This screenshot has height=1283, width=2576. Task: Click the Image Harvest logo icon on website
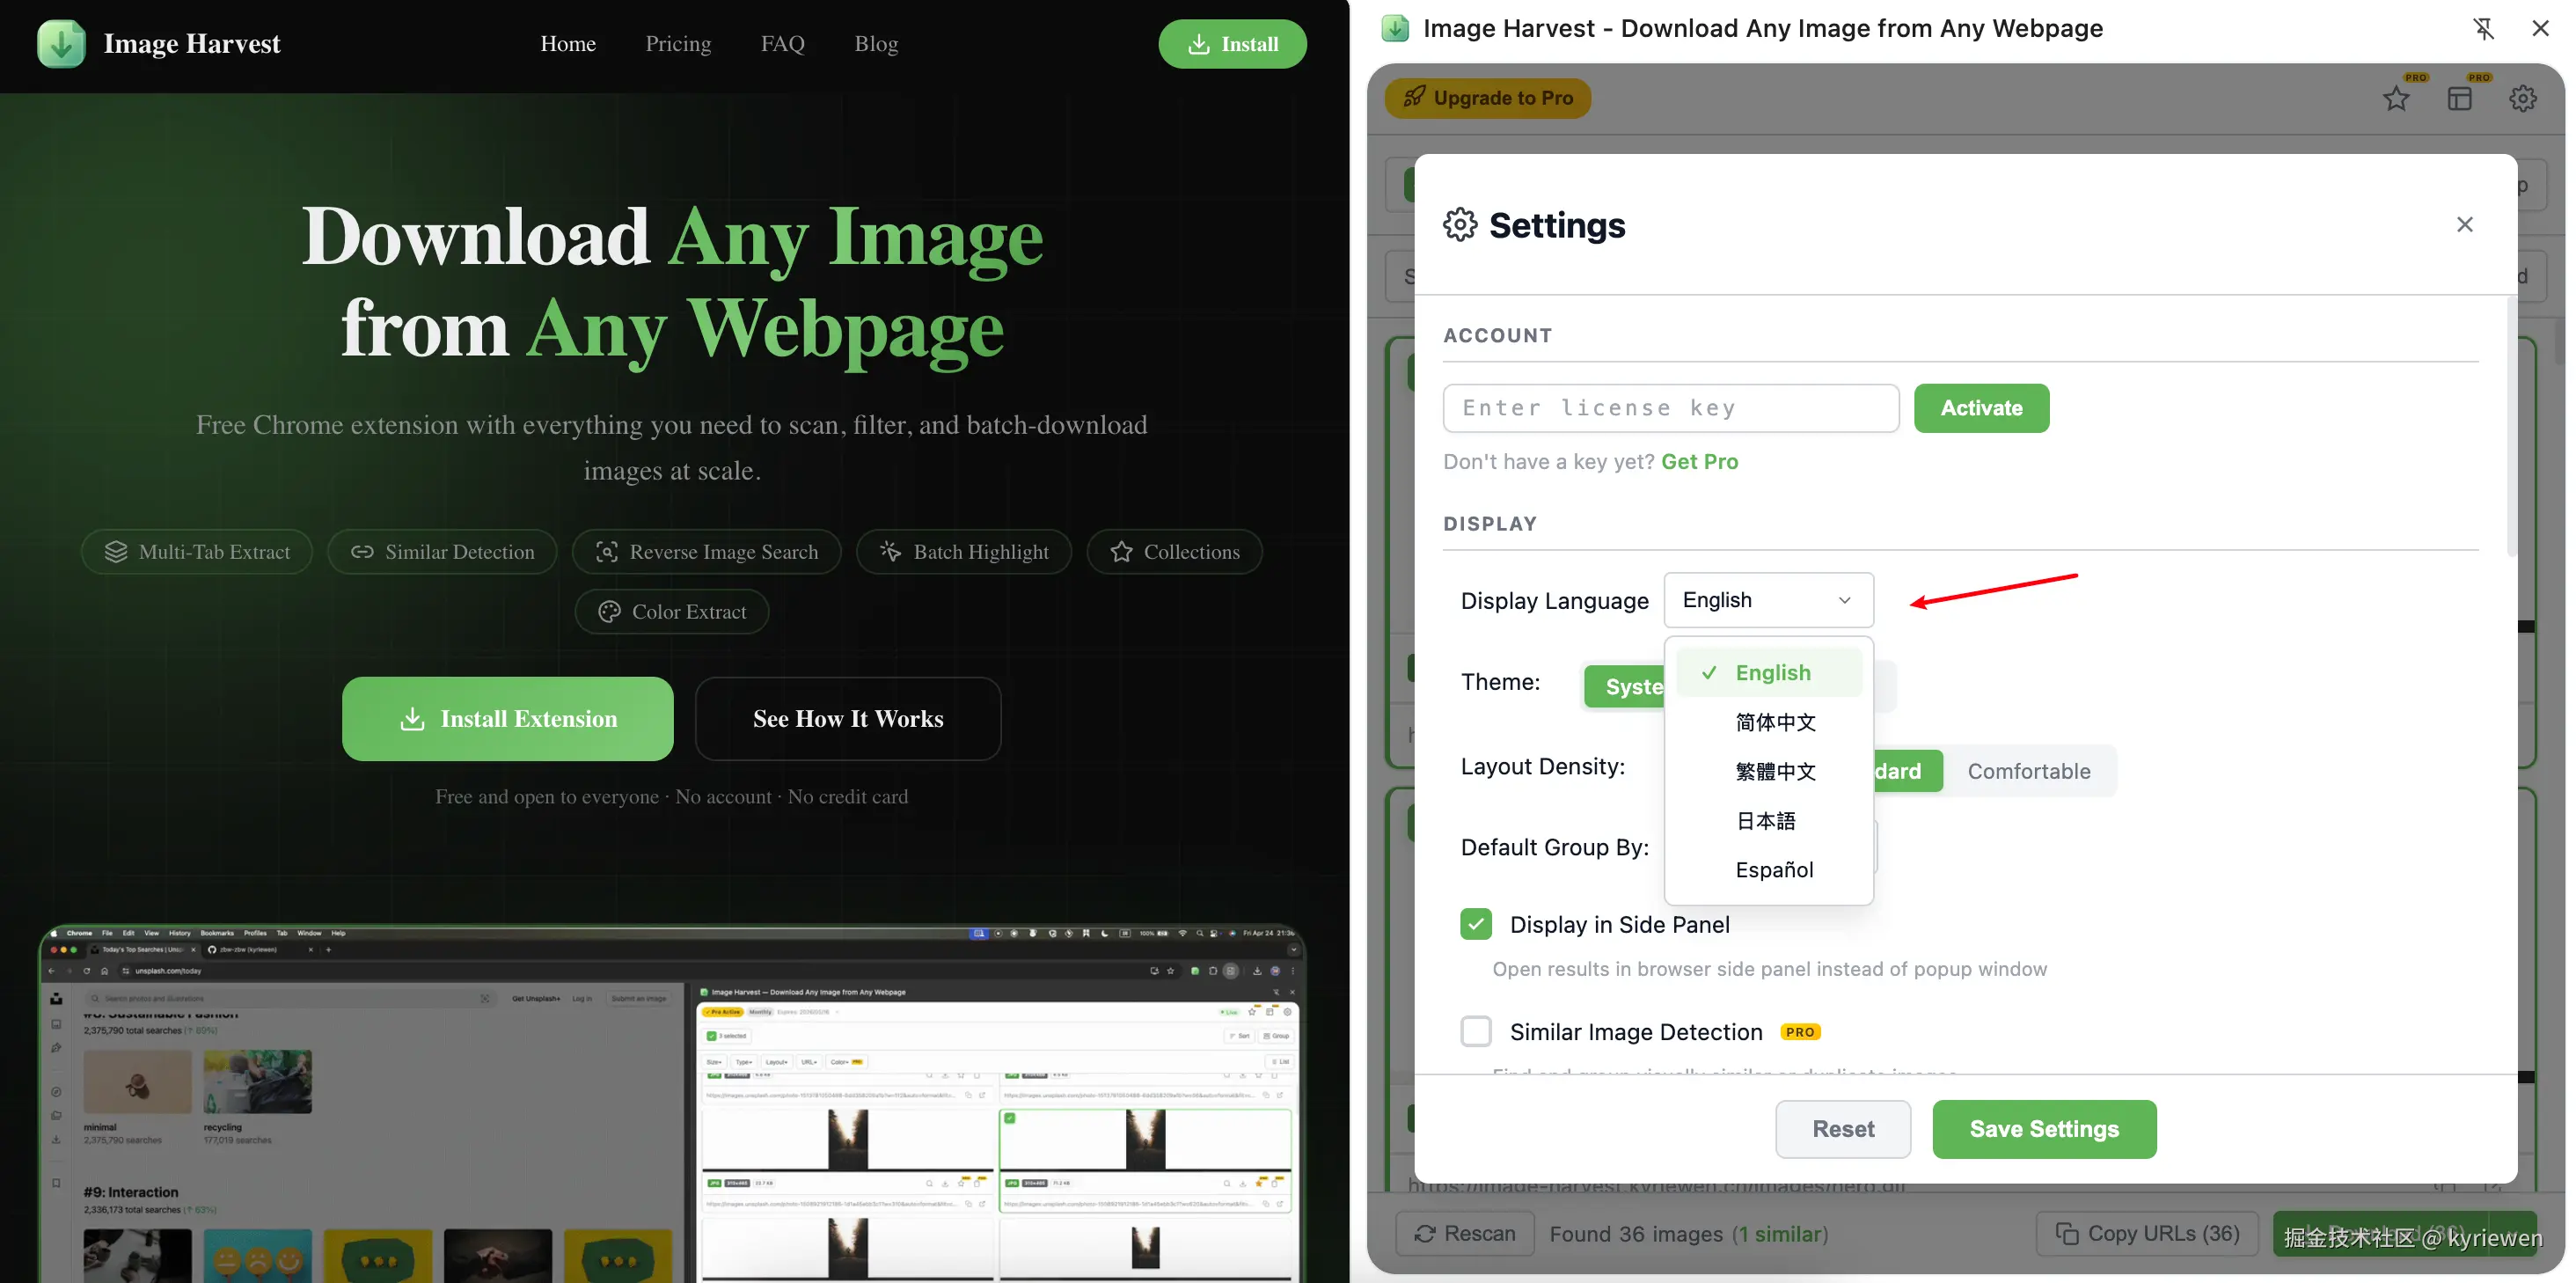coord(61,44)
